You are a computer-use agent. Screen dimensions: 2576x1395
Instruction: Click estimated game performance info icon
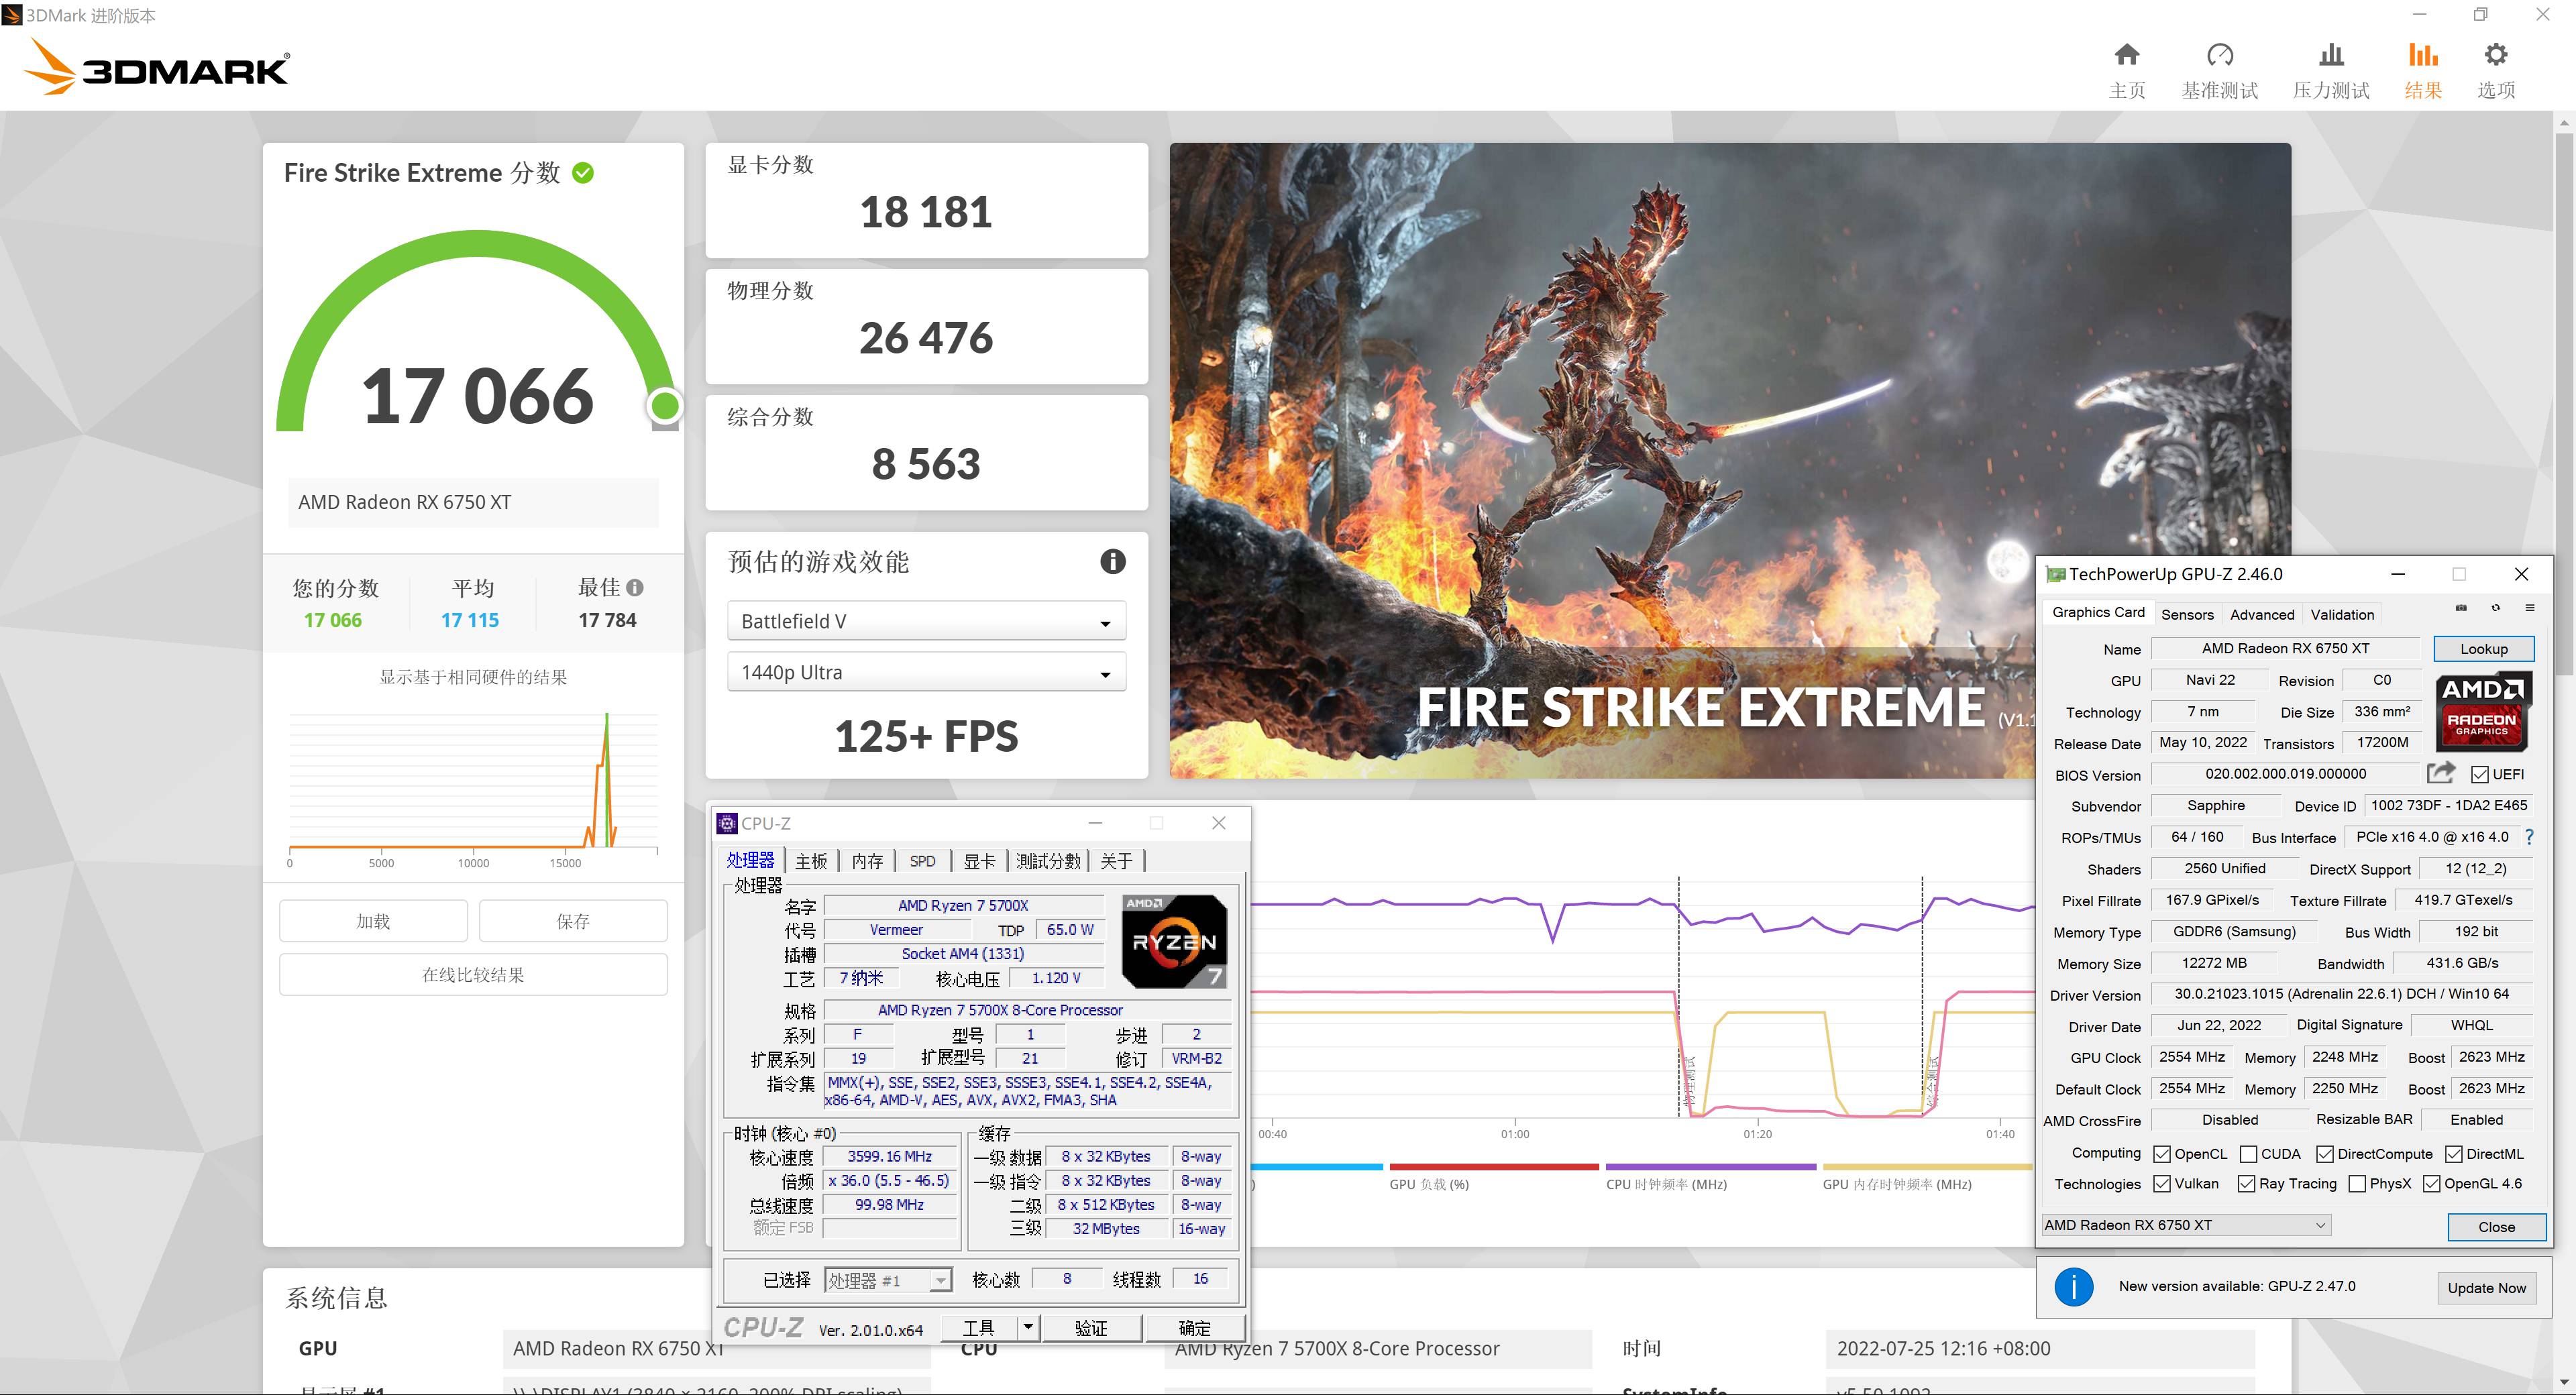pos(1112,562)
